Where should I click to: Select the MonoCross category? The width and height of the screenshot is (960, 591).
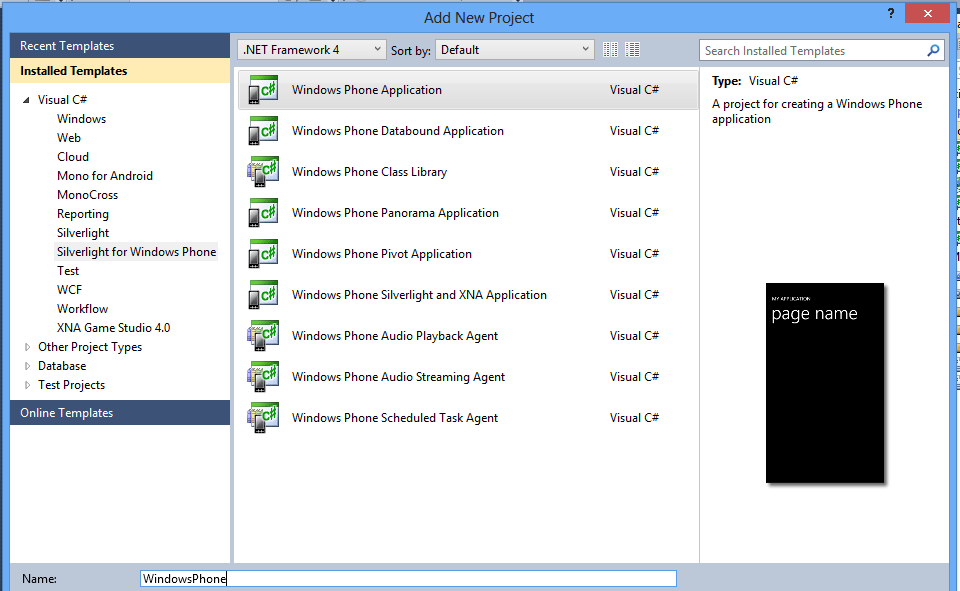pos(87,195)
